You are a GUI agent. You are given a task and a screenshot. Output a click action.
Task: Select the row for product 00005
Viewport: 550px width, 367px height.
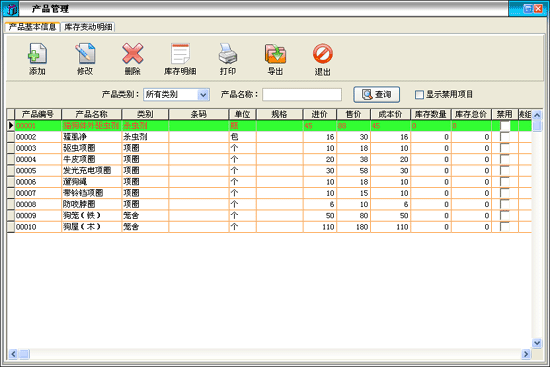pos(269,171)
